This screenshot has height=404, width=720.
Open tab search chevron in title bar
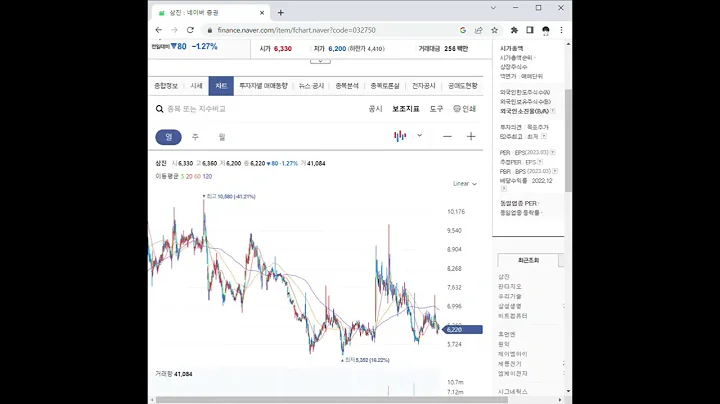pos(493,8)
